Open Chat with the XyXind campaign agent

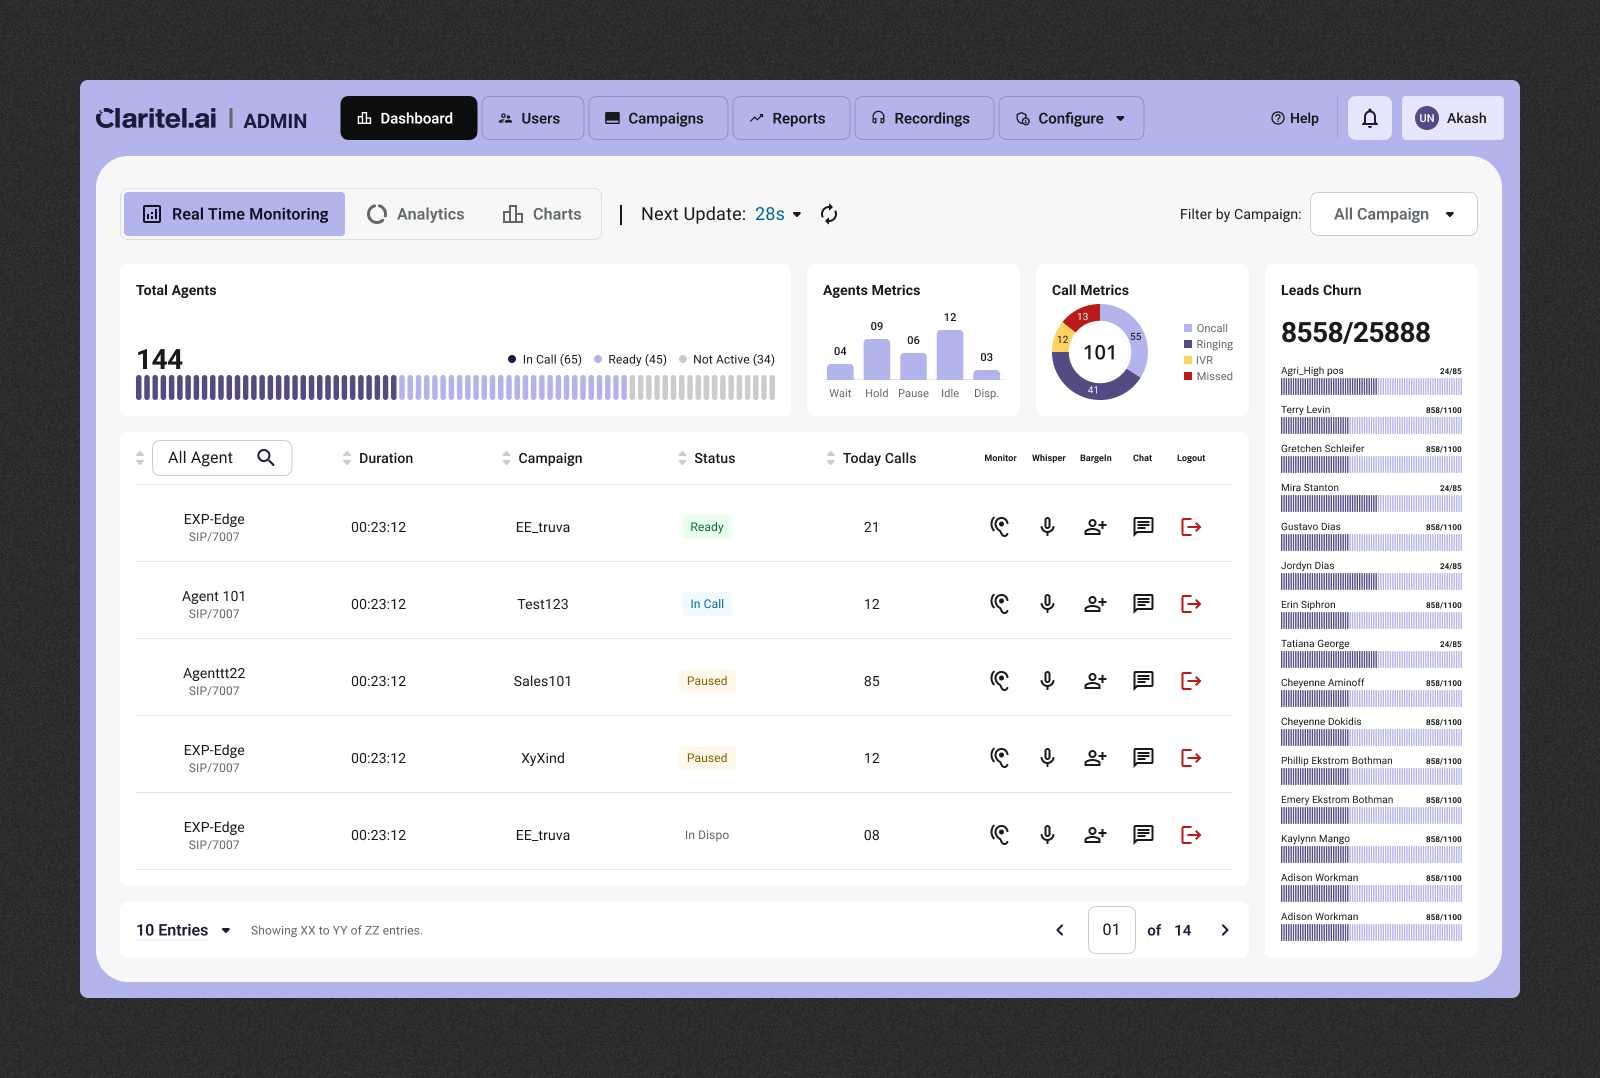tap(1142, 757)
